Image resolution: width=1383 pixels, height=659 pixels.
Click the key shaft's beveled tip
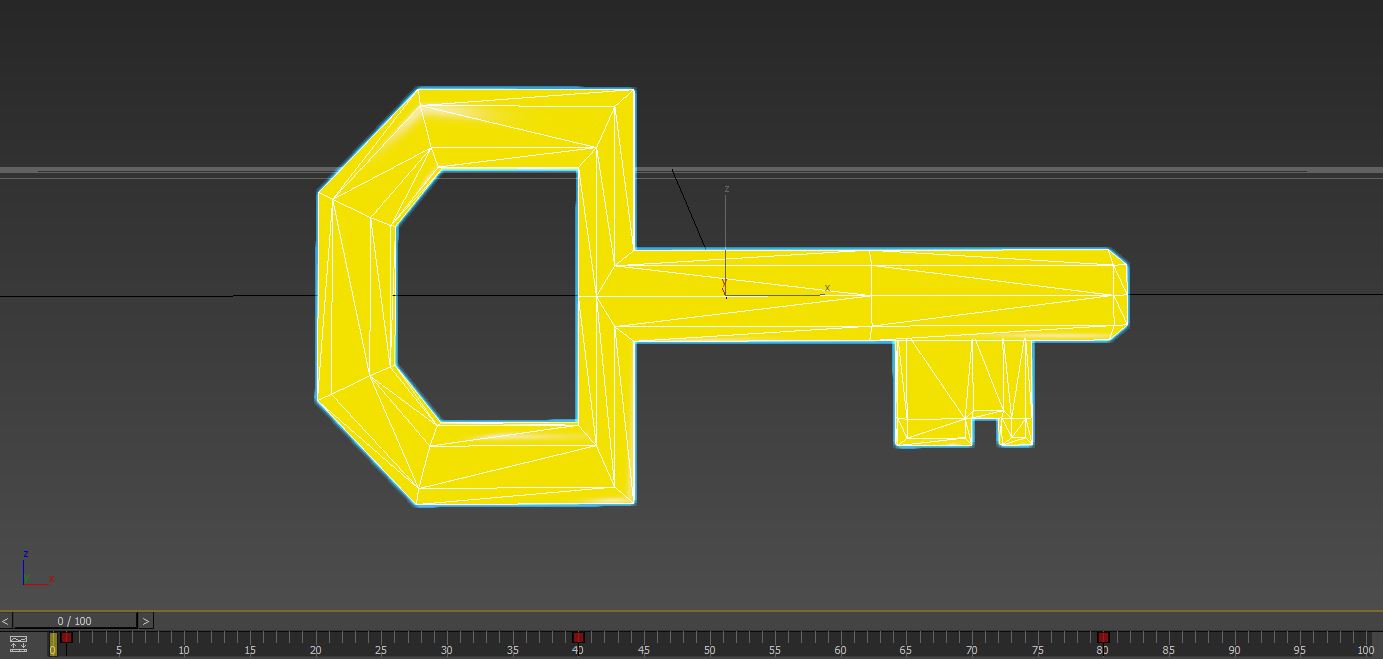pyautogui.click(x=1119, y=295)
